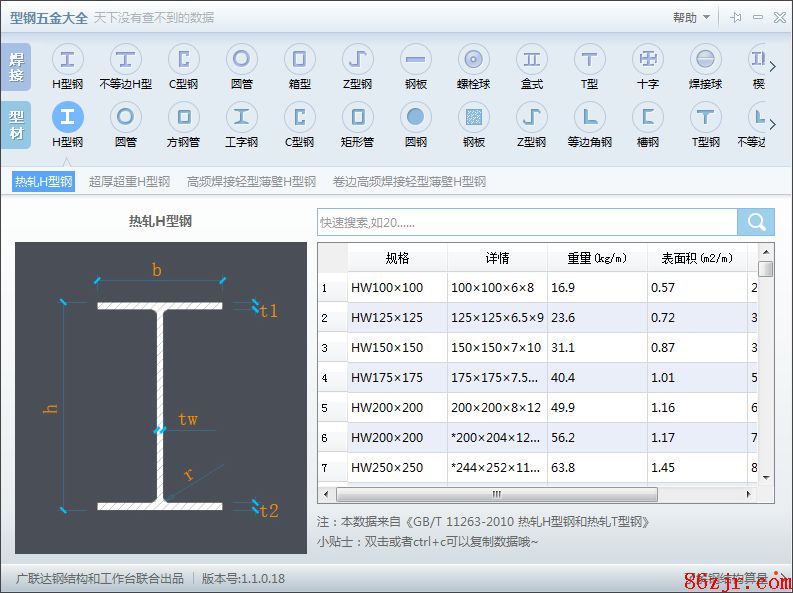793x593 pixels.
Task: Click the 焊接球 welded ball icon
Action: click(x=705, y=67)
